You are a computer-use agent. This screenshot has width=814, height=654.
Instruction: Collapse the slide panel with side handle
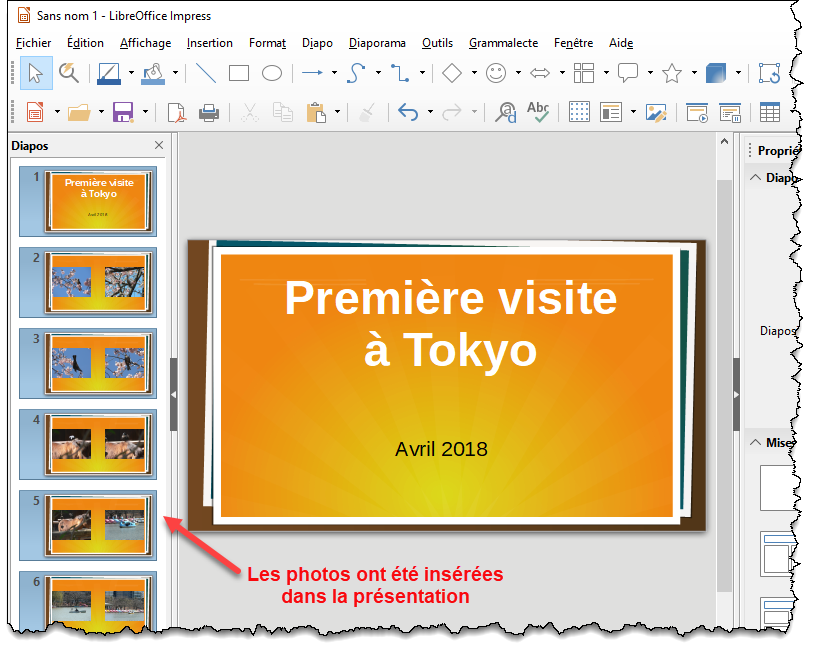(x=173, y=395)
